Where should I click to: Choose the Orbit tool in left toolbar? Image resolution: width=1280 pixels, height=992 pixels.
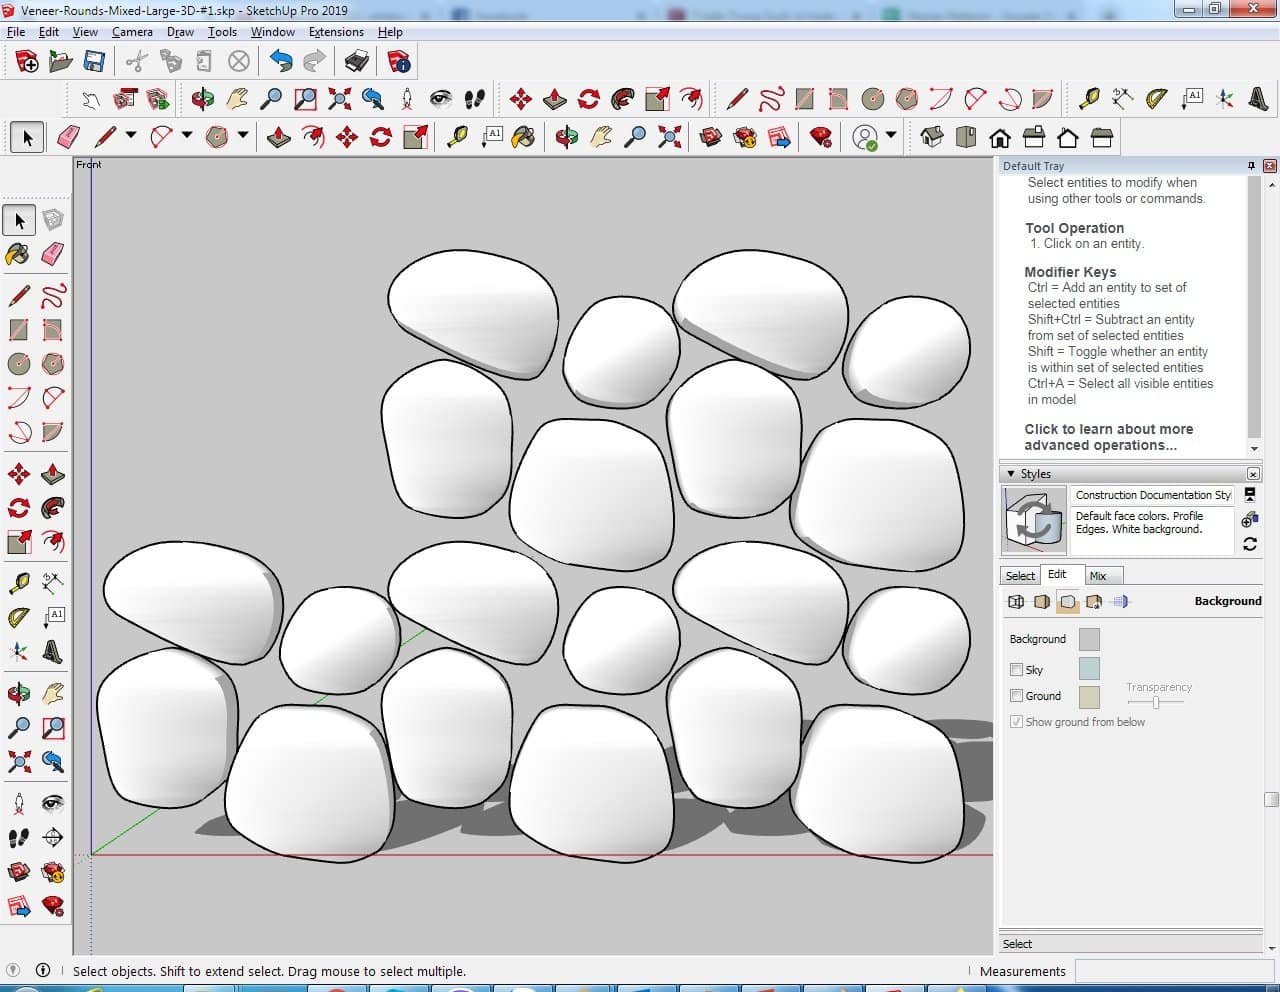18,693
